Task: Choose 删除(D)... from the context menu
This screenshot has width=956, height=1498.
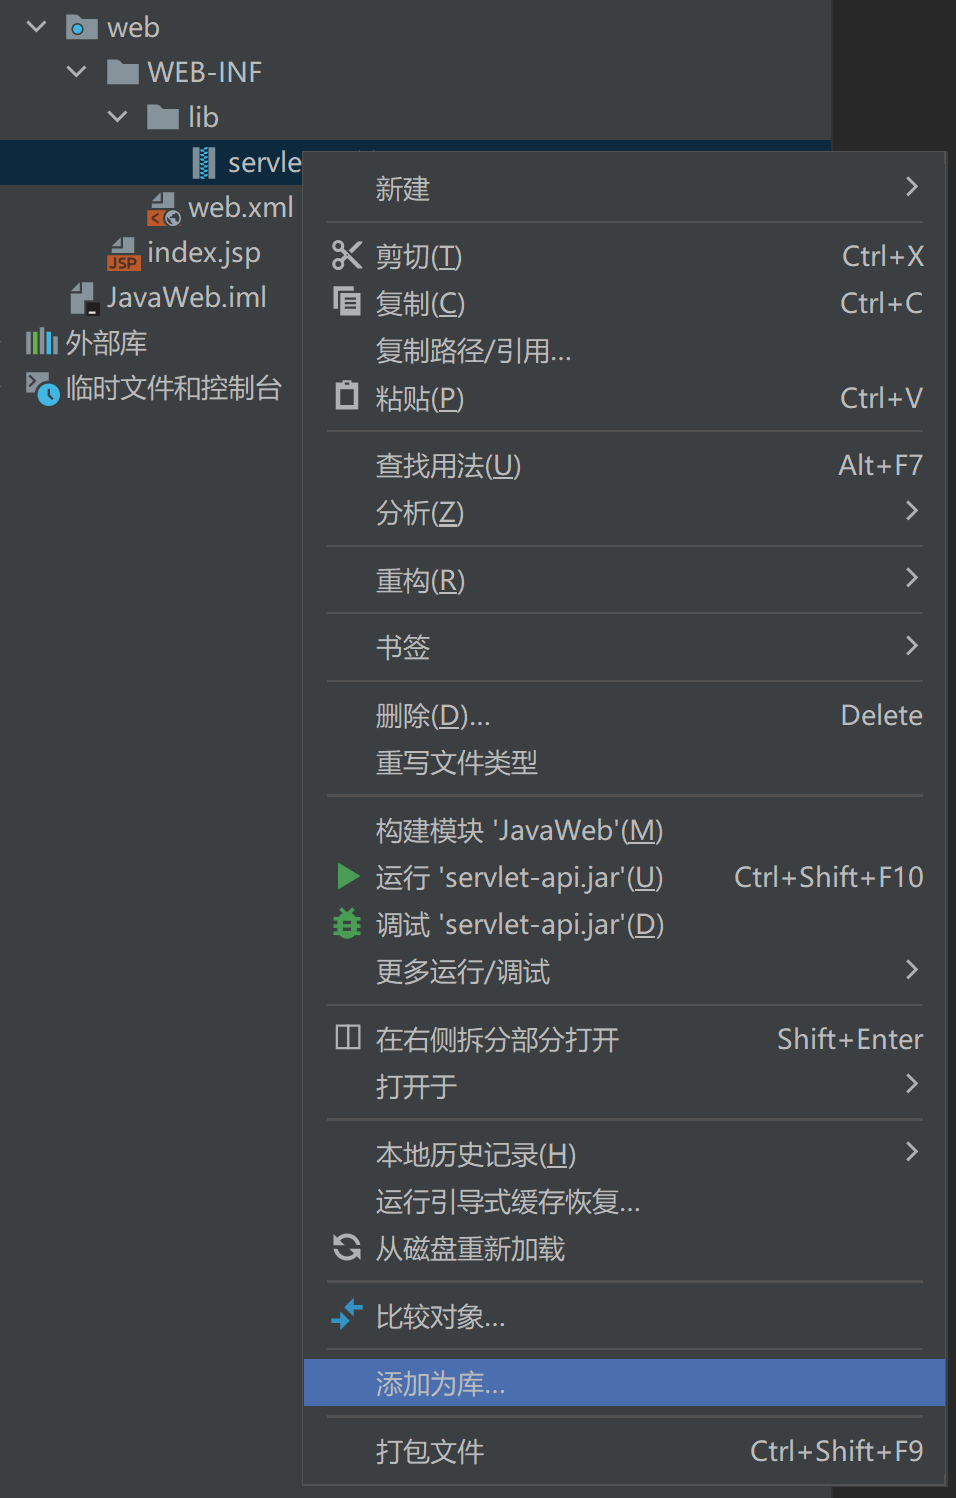Action: click(433, 716)
